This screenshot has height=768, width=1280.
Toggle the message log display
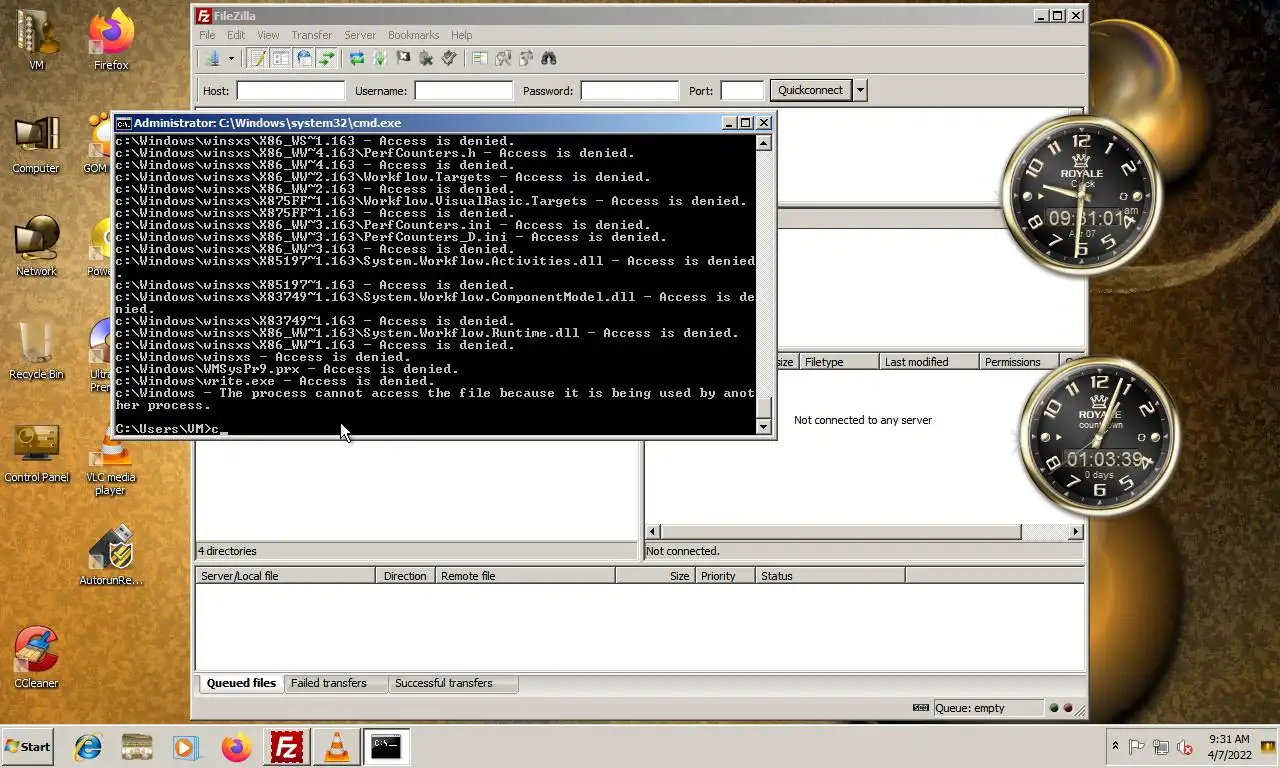click(258, 58)
